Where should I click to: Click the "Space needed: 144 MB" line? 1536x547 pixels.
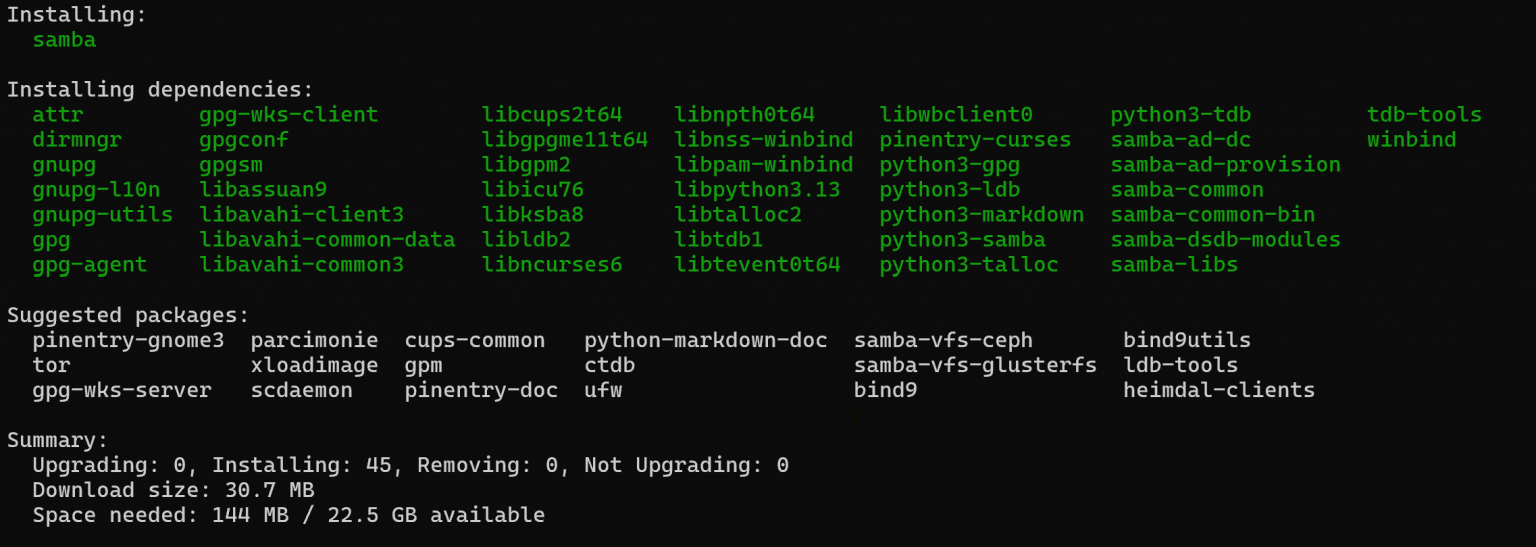coord(288,515)
